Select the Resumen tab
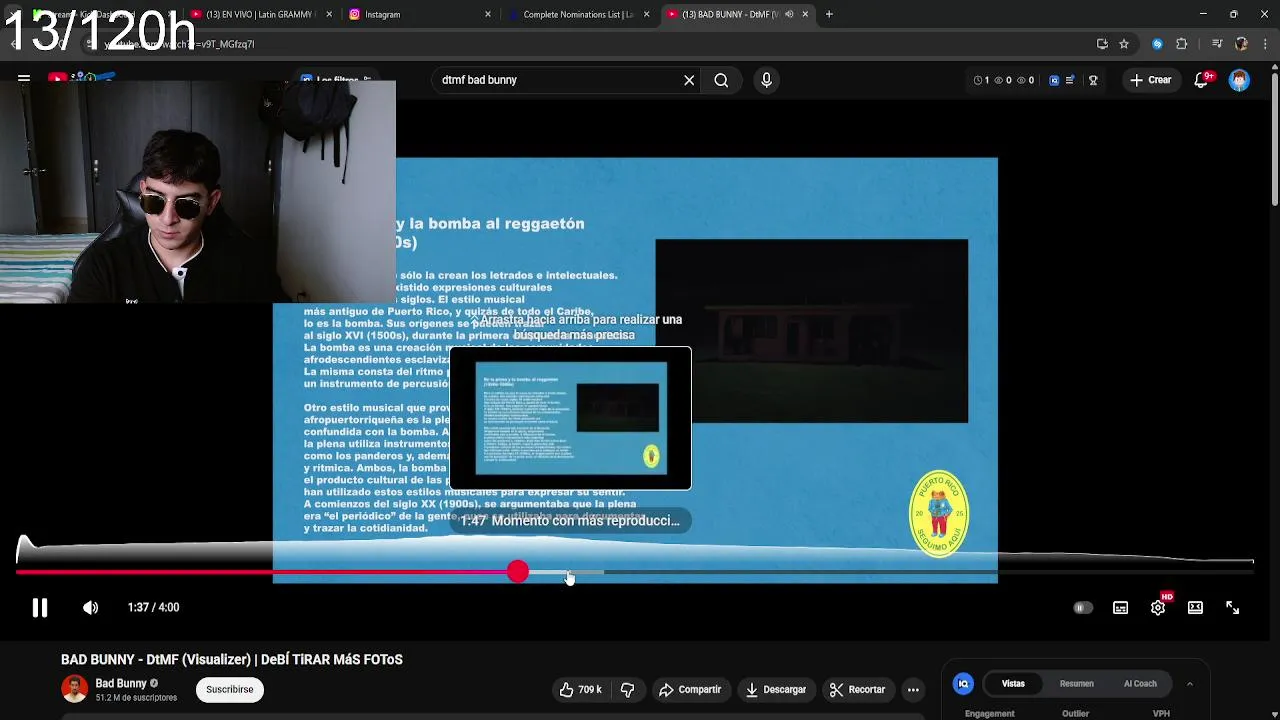Viewport: 1280px width, 720px height. click(x=1076, y=684)
